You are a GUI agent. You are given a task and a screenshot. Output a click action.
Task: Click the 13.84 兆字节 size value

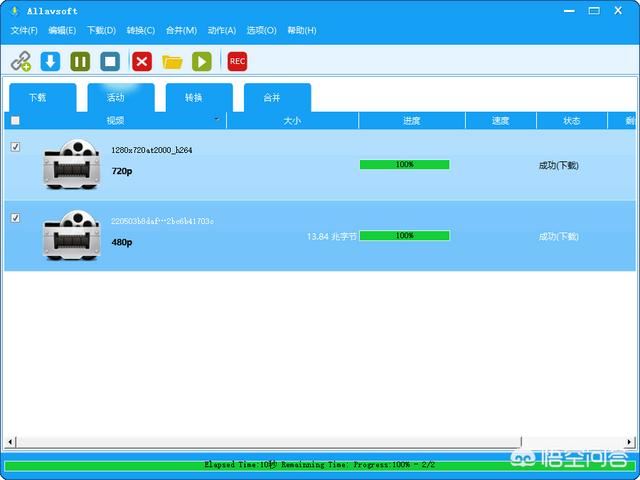point(332,236)
